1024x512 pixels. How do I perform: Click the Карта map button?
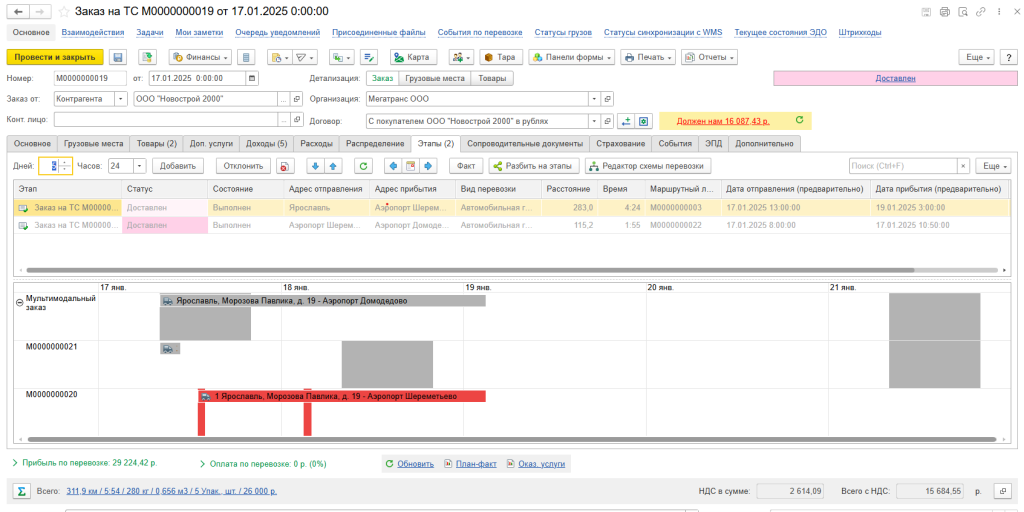click(413, 57)
